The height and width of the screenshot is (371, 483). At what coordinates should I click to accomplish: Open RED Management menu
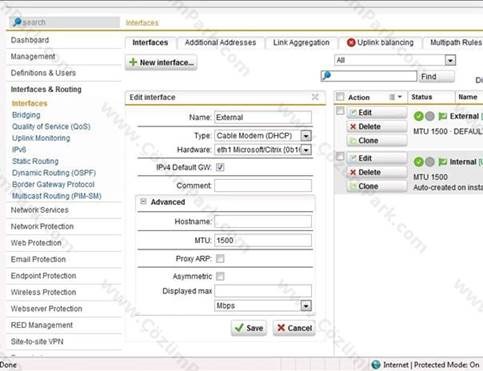41,325
